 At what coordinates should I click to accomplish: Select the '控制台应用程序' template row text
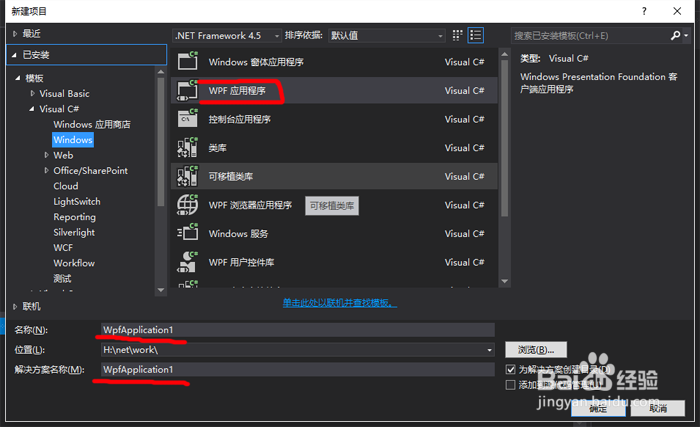click(x=240, y=119)
